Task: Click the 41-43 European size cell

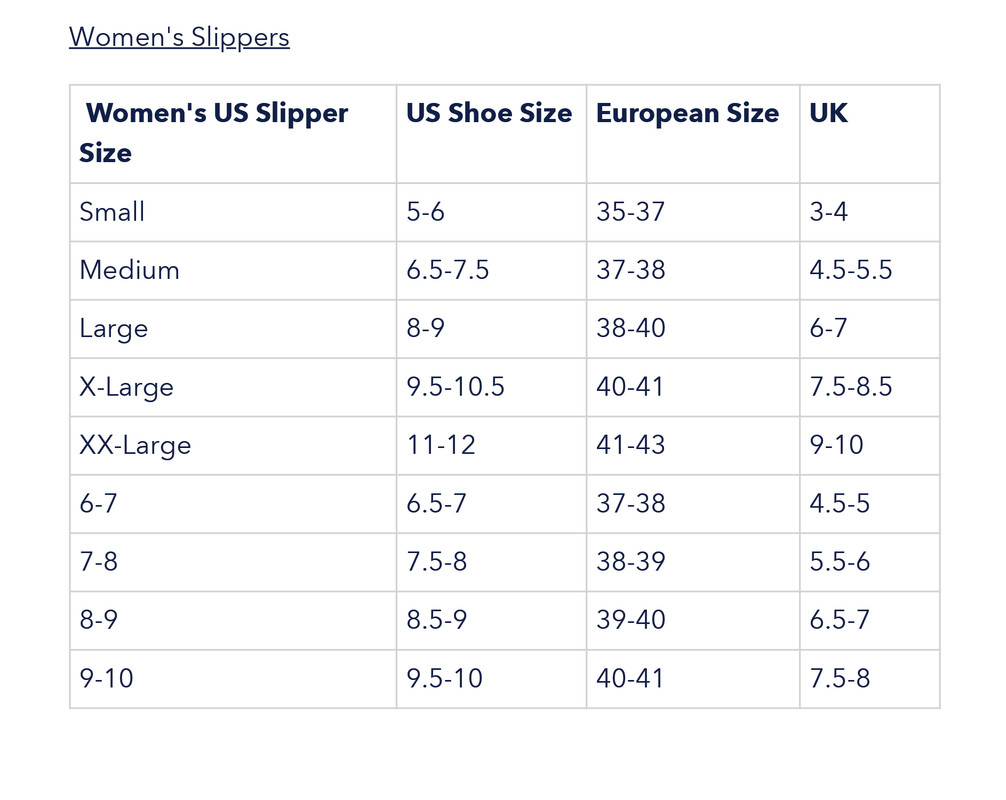Action: [x=630, y=445]
